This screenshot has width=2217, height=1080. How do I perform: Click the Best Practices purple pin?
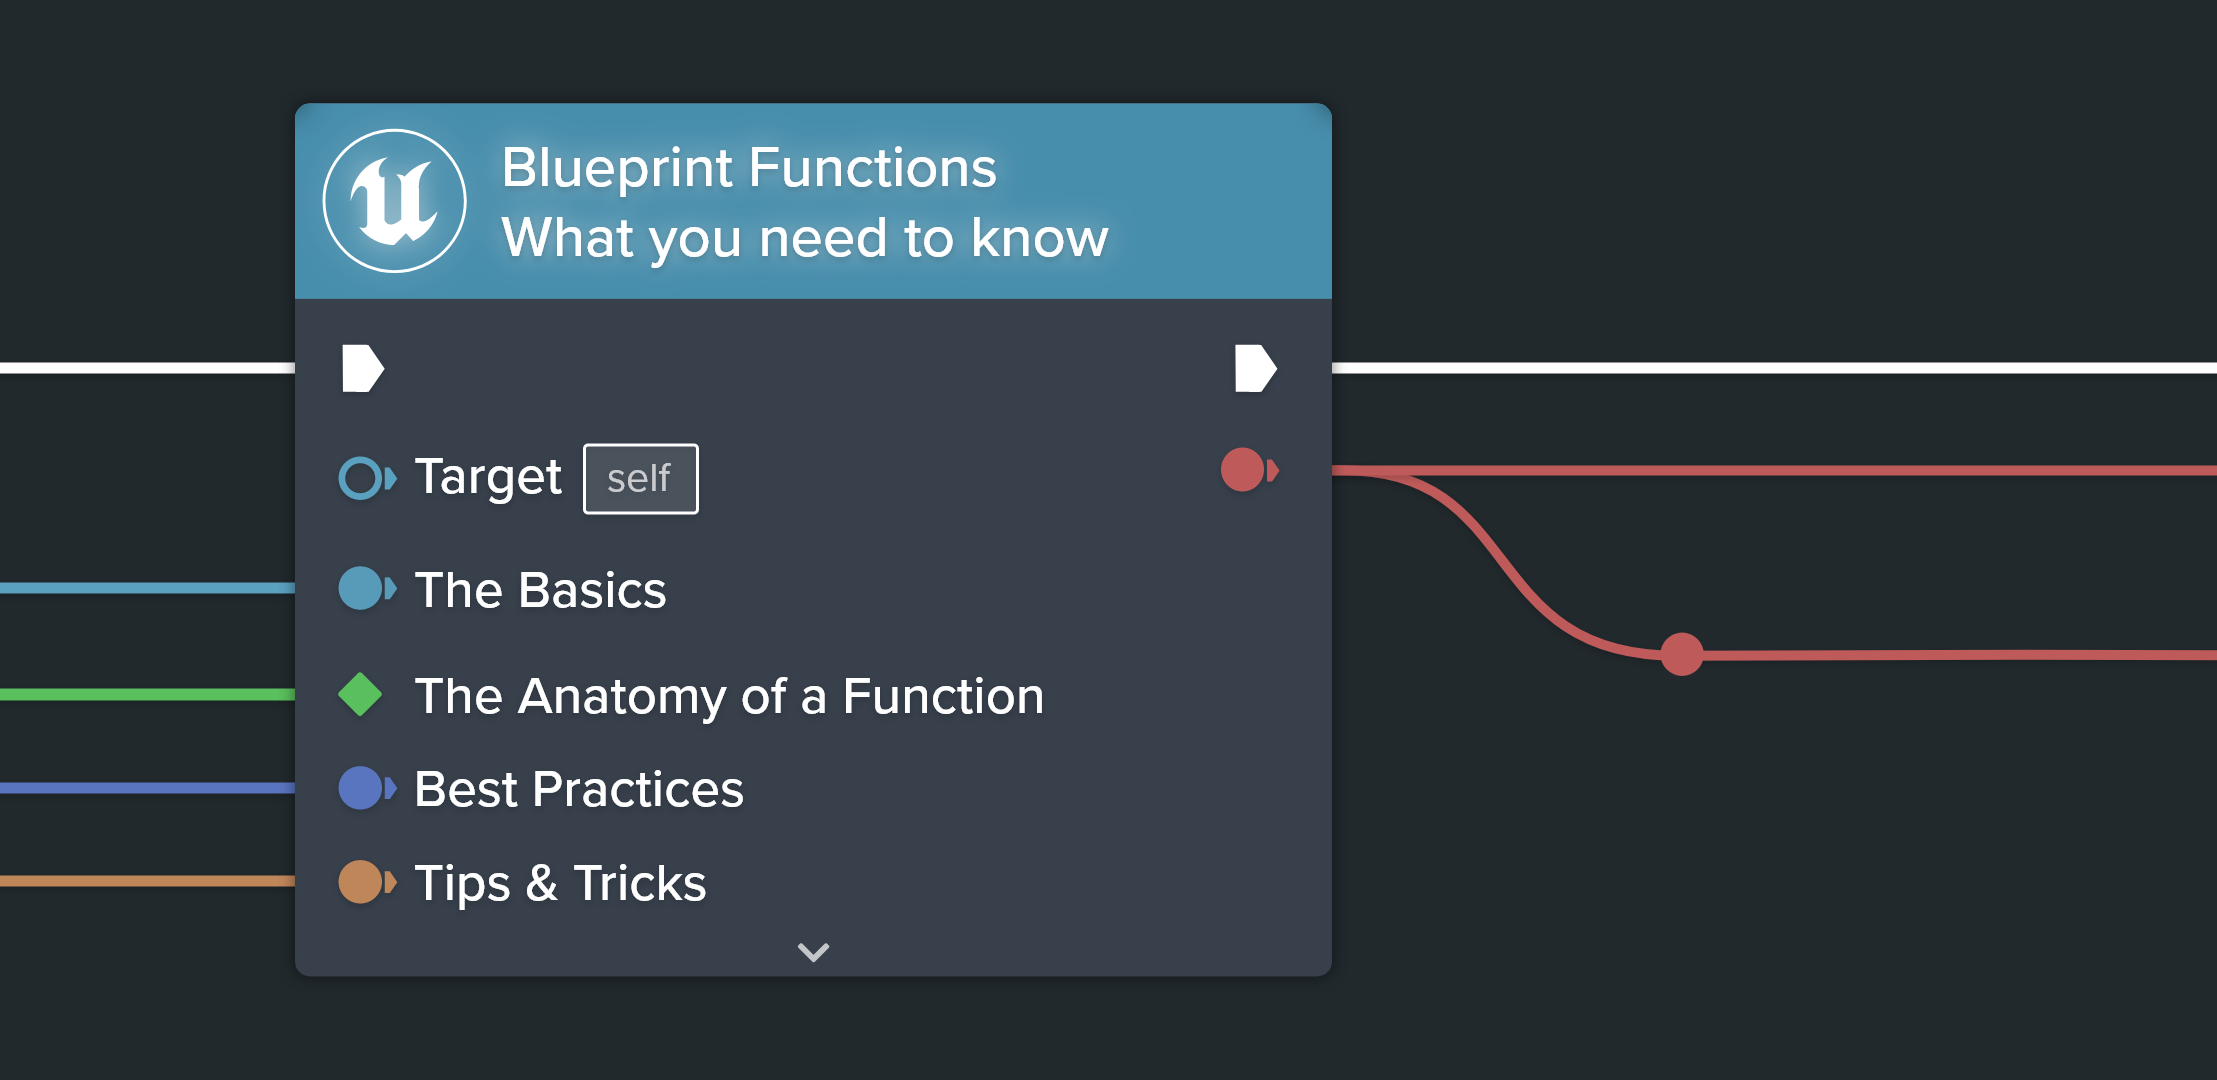pyautogui.click(x=367, y=788)
